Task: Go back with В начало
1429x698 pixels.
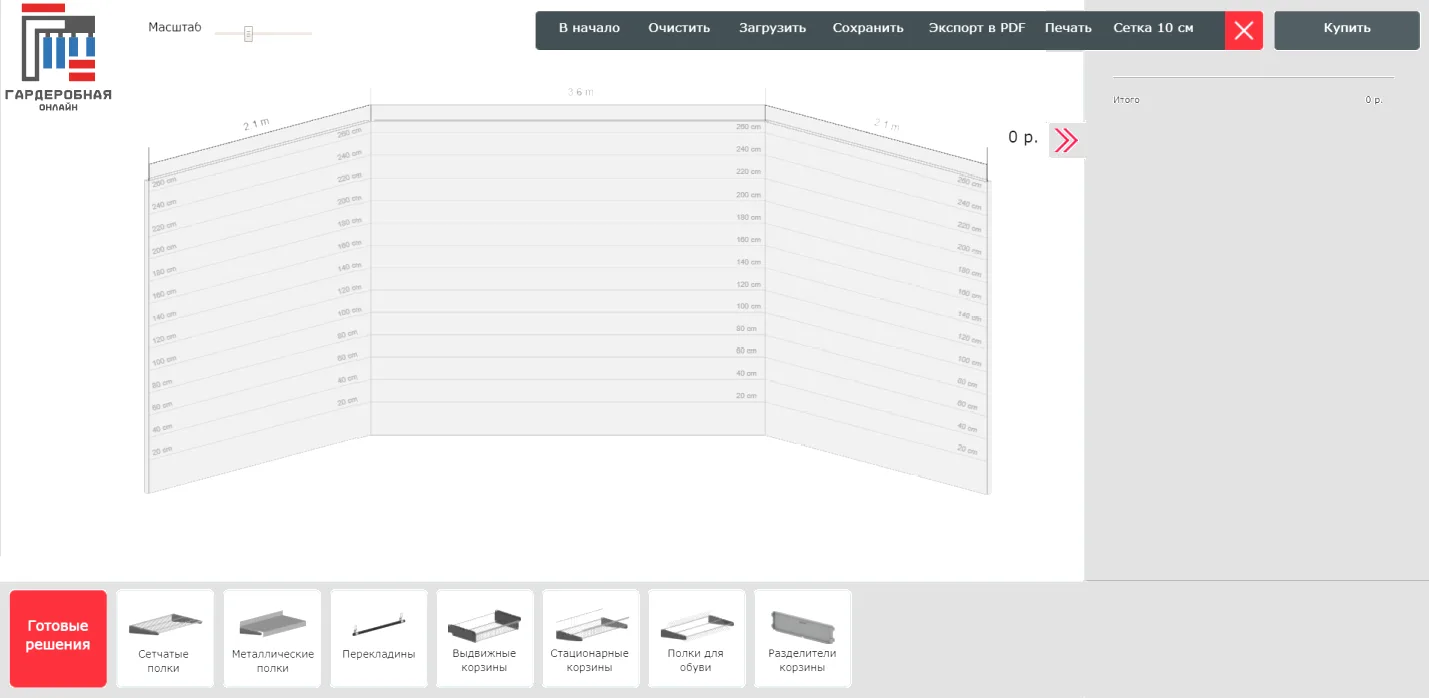Action: 589,28
